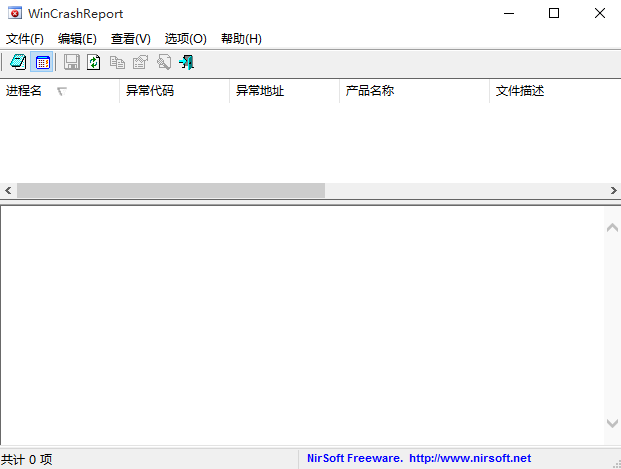Screen dimensions: 621x469
Task: Click the 共计 0 项 status text
Action: click(x=26, y=459)
